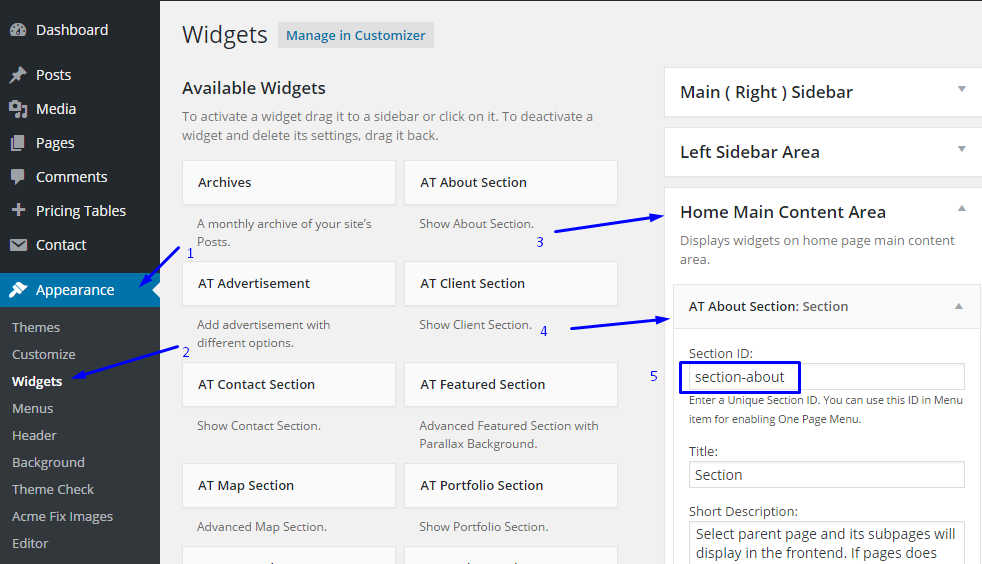Select the AT Map Section widget

[x=289, y=485]
